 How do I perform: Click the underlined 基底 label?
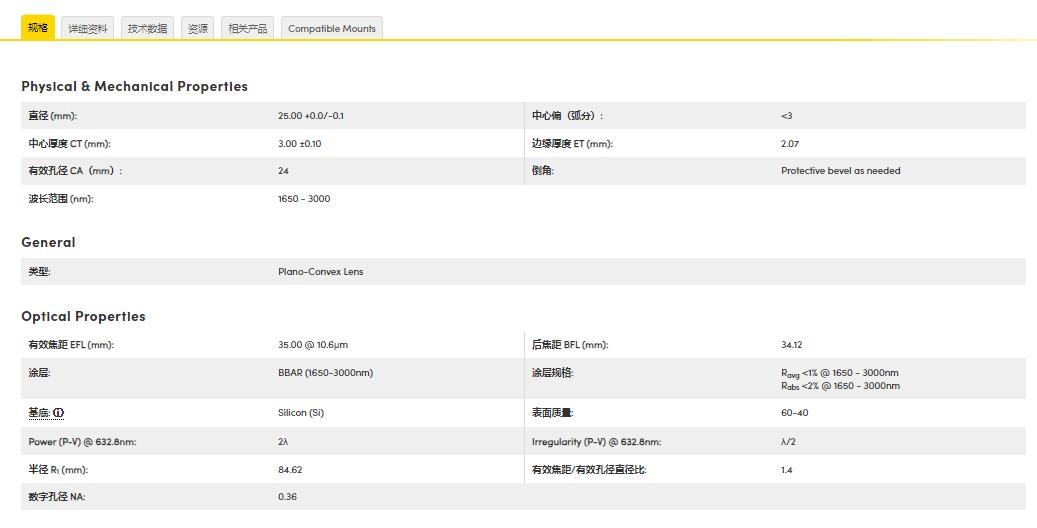(x=39, y=413)
